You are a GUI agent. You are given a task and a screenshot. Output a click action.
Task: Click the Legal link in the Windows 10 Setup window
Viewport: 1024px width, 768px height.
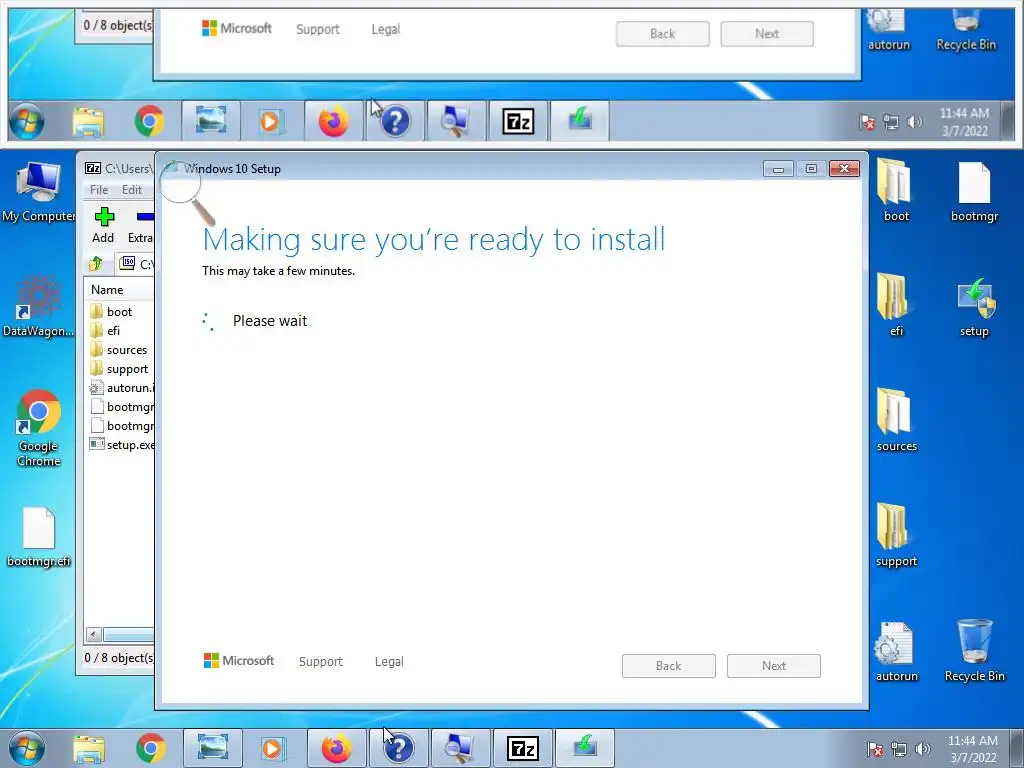(x=389, y=662)
